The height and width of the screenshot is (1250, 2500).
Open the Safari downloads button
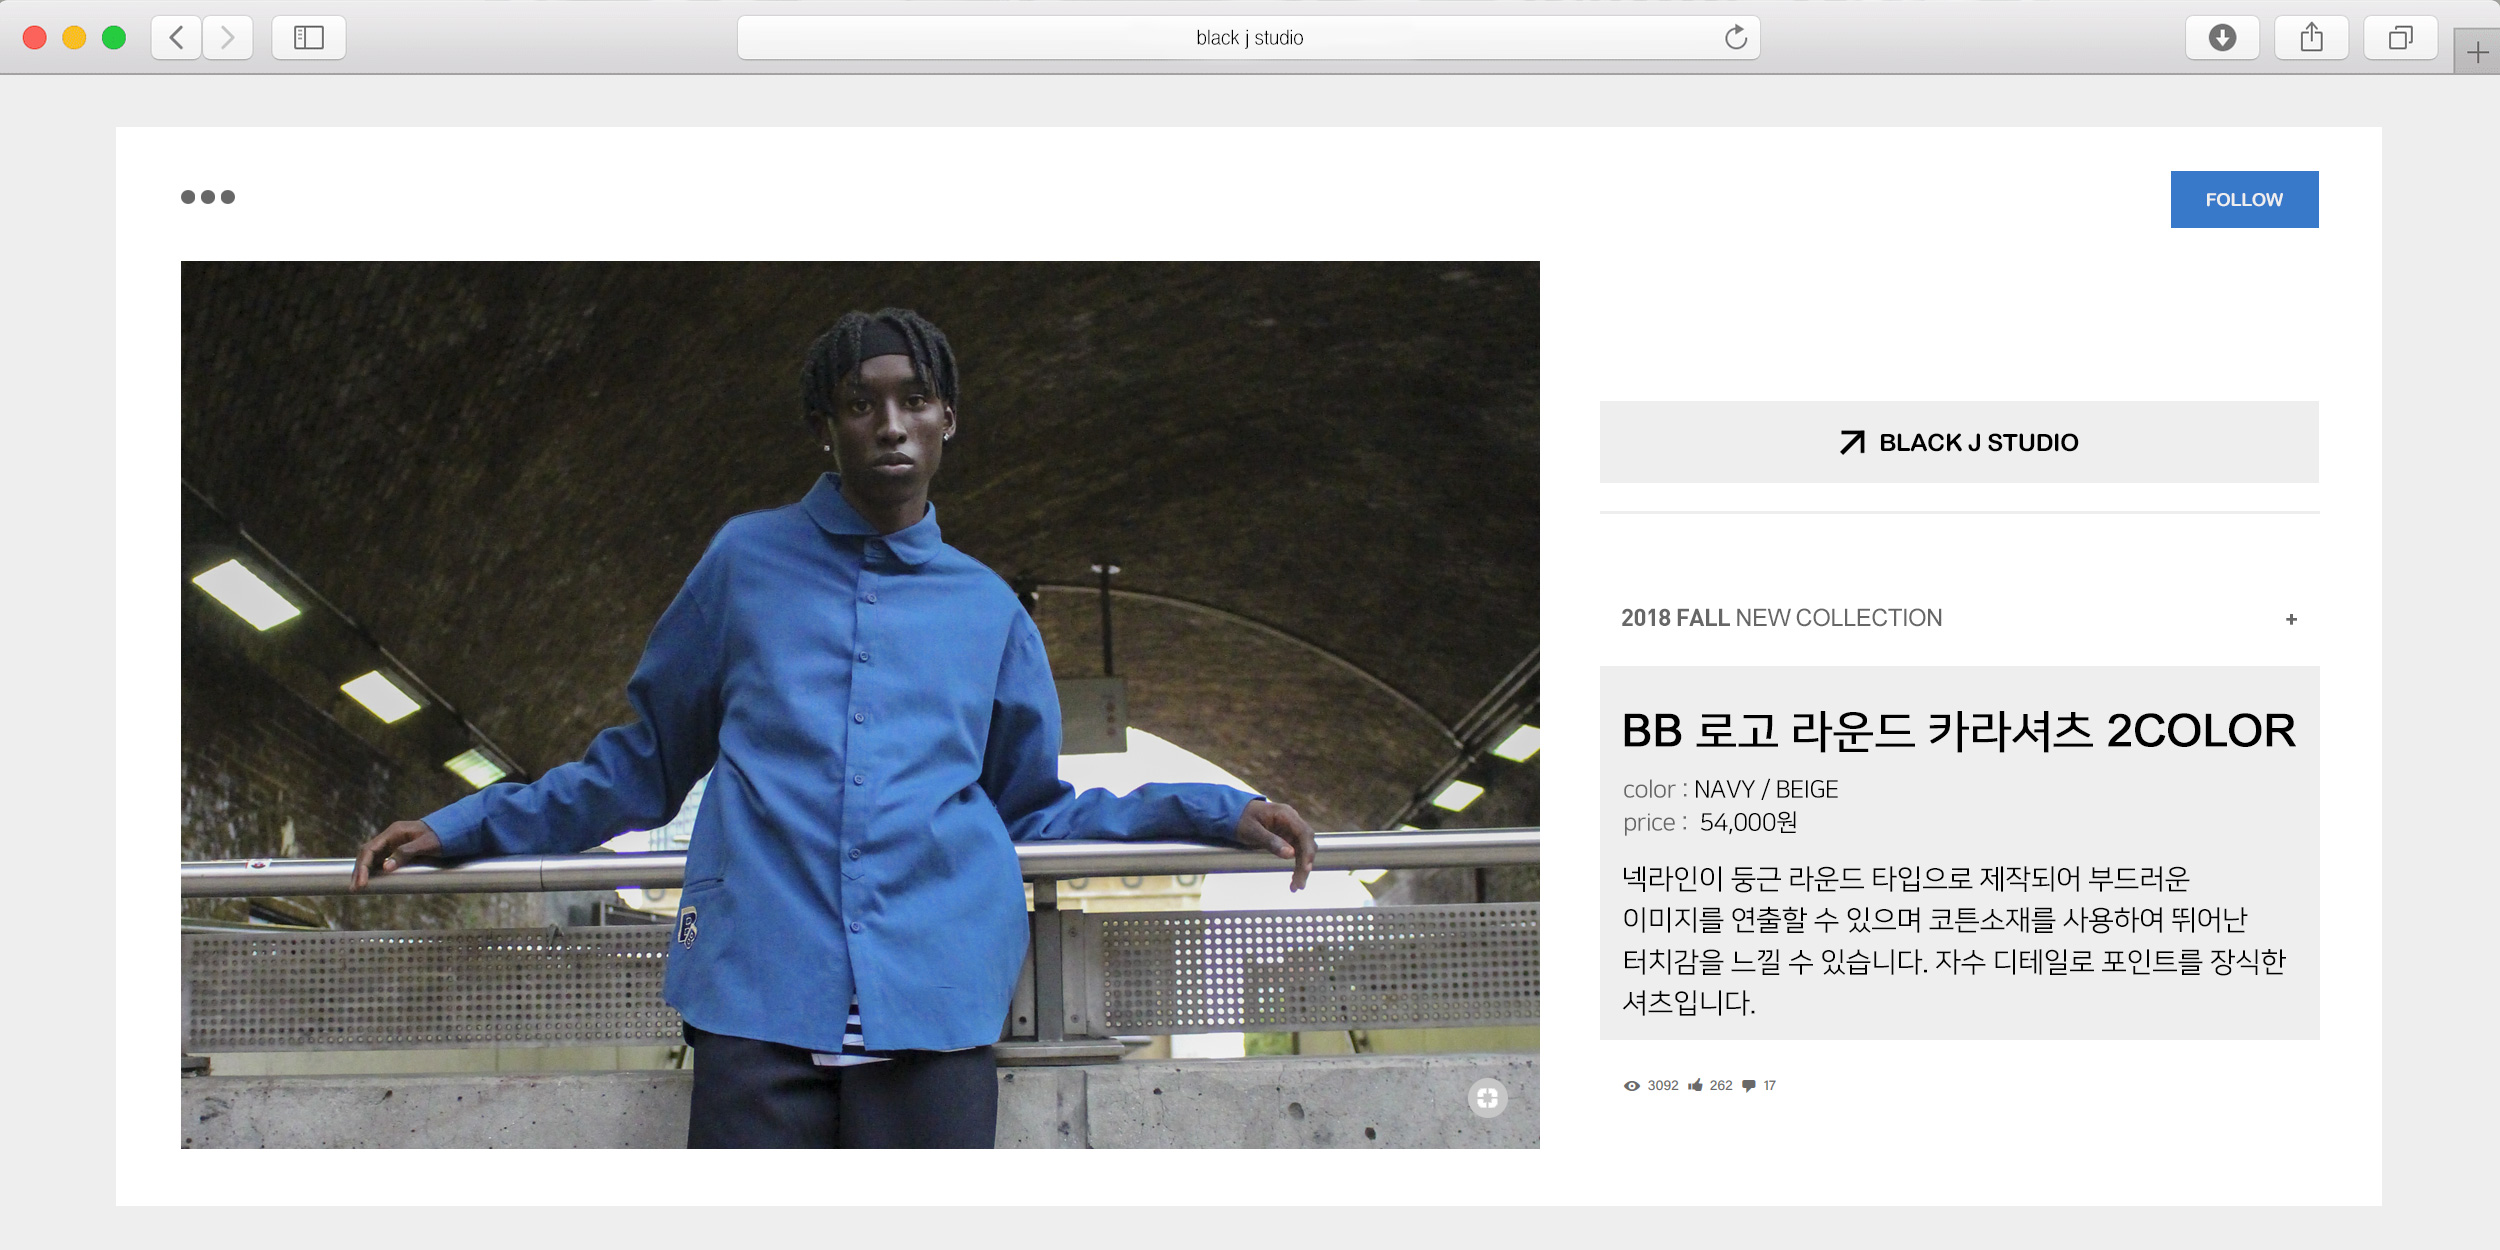(2222, 38)
